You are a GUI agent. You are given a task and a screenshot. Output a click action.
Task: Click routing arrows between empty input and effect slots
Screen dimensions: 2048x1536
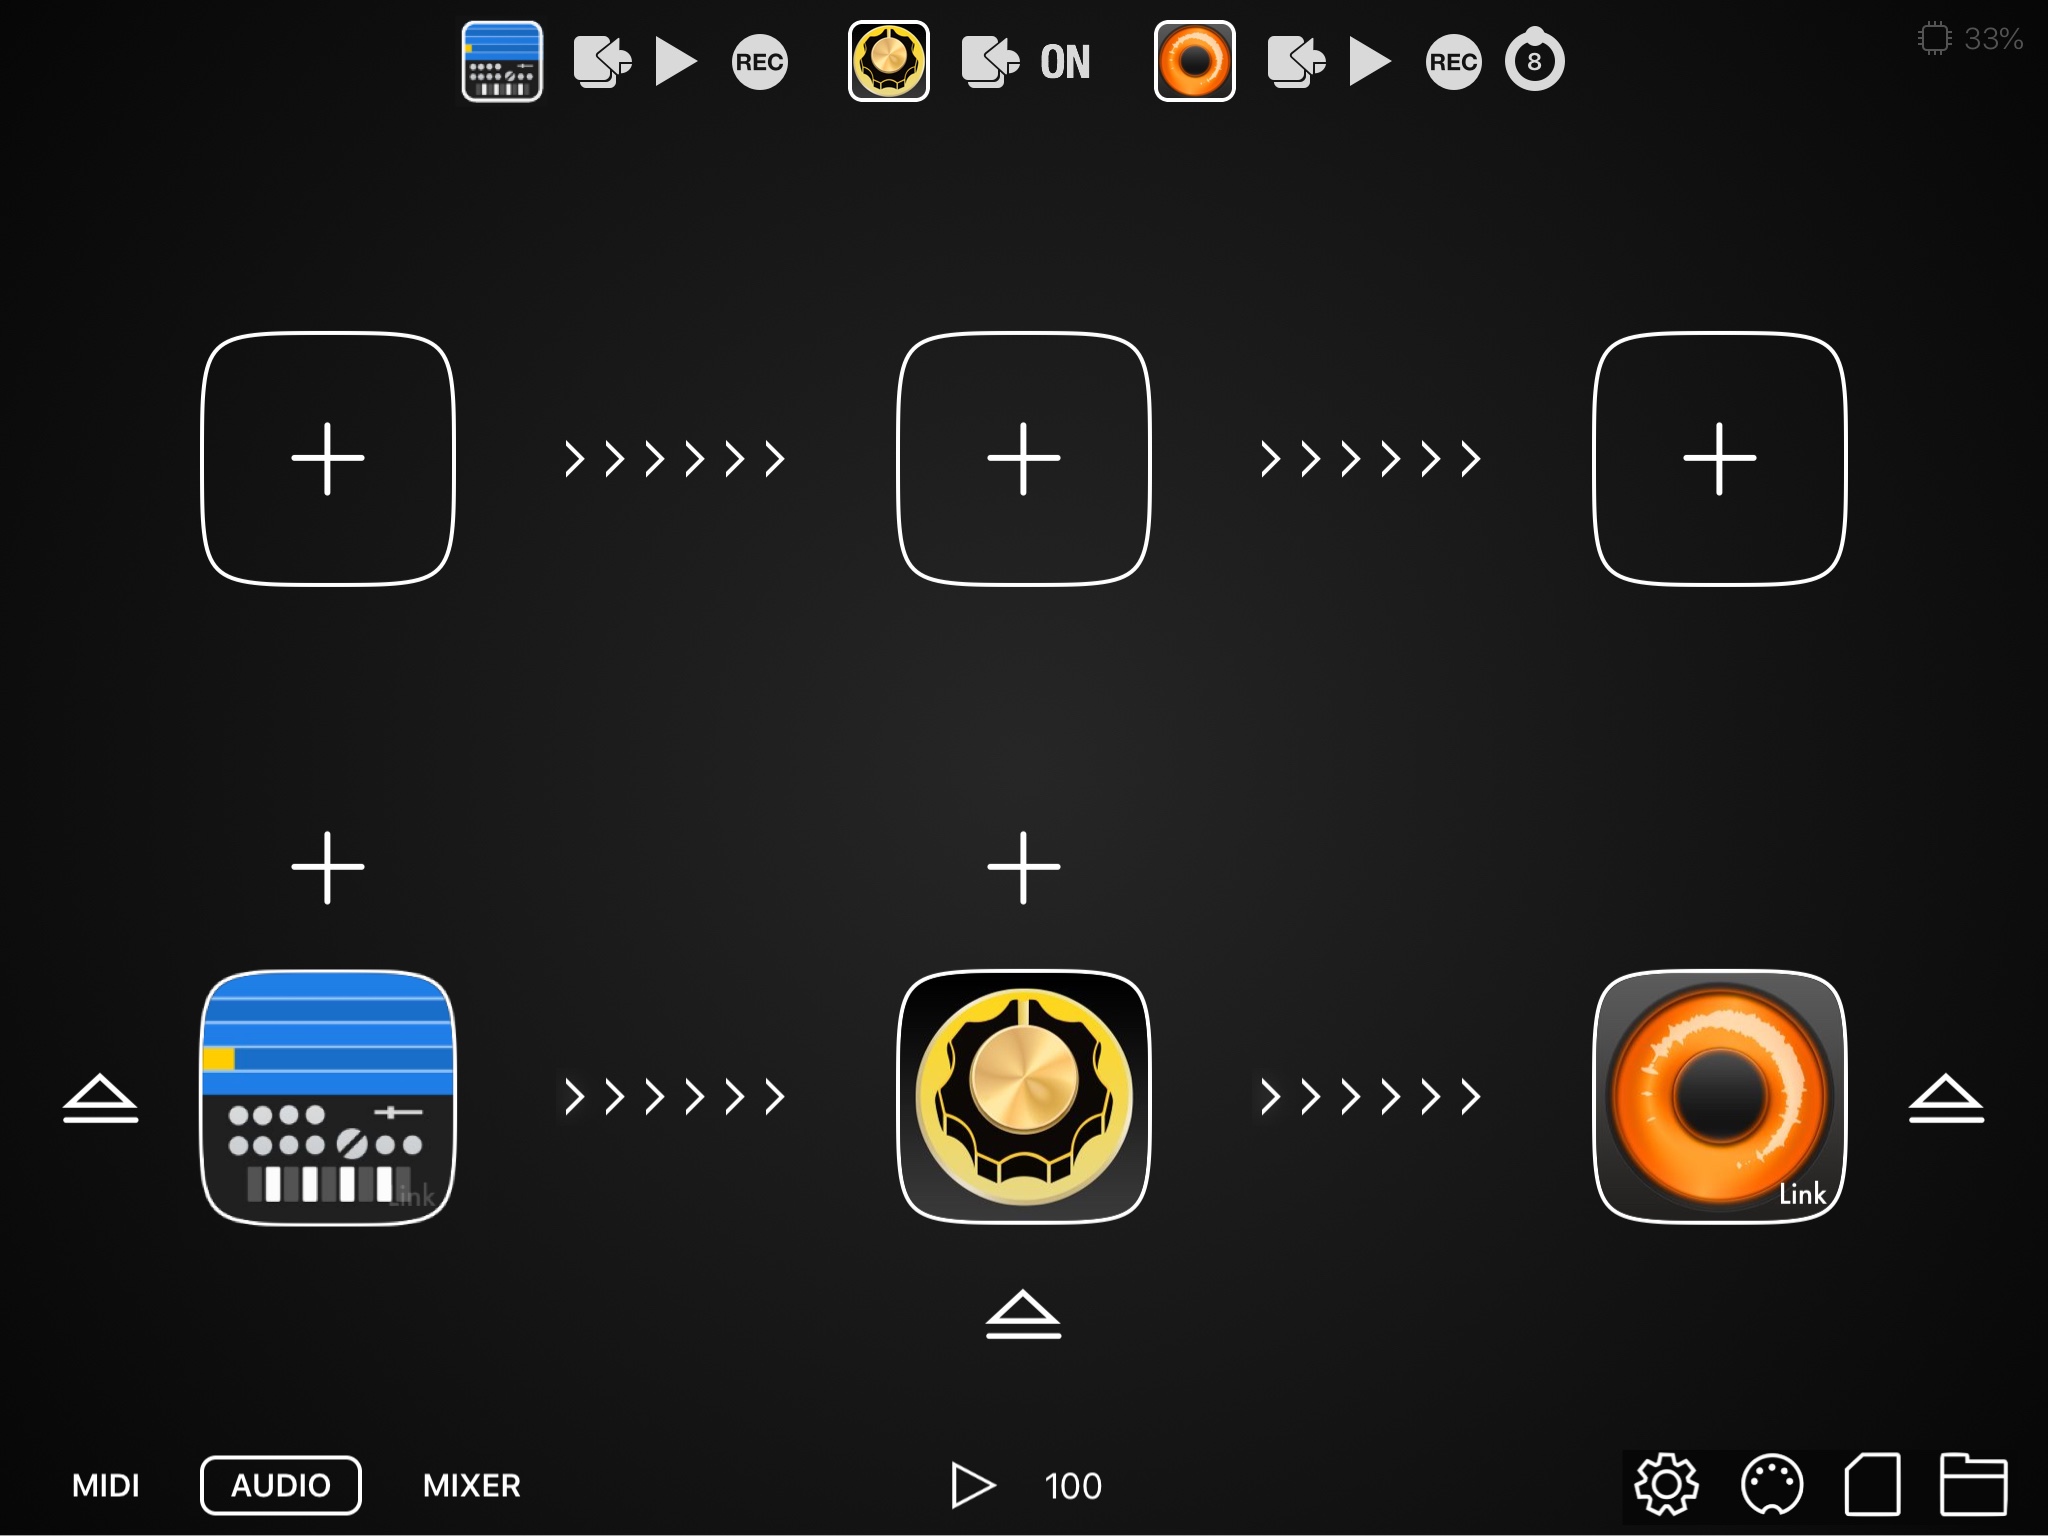[x=675, y=459]
